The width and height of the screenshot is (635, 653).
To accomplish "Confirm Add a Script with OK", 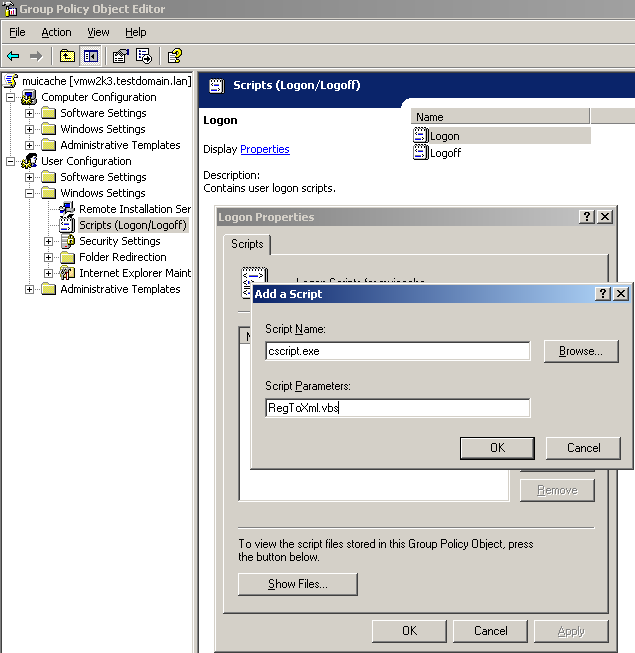I will [x=497, y=448].
